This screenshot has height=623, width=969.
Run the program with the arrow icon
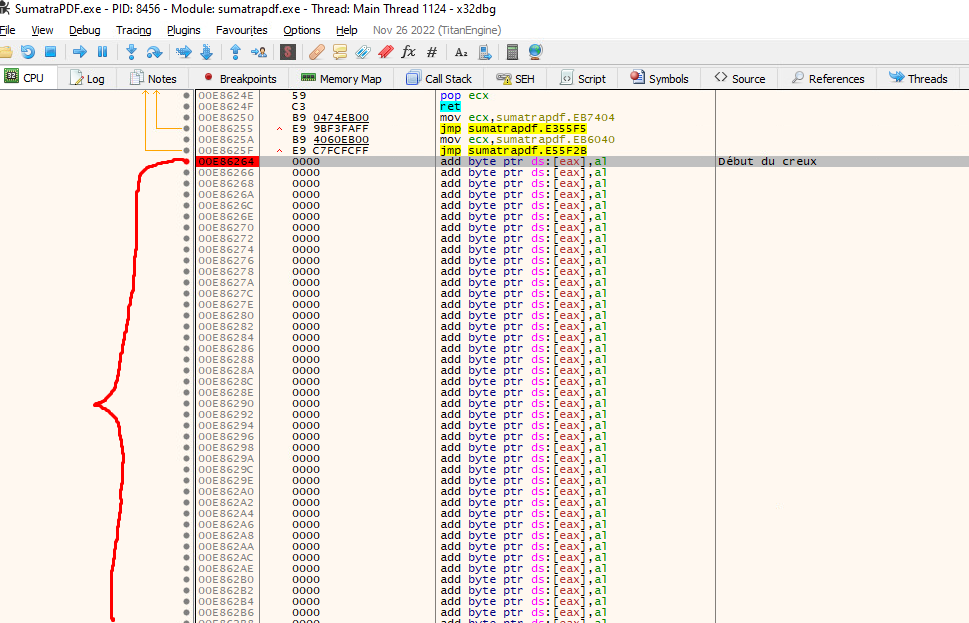(x=79, y=52)
